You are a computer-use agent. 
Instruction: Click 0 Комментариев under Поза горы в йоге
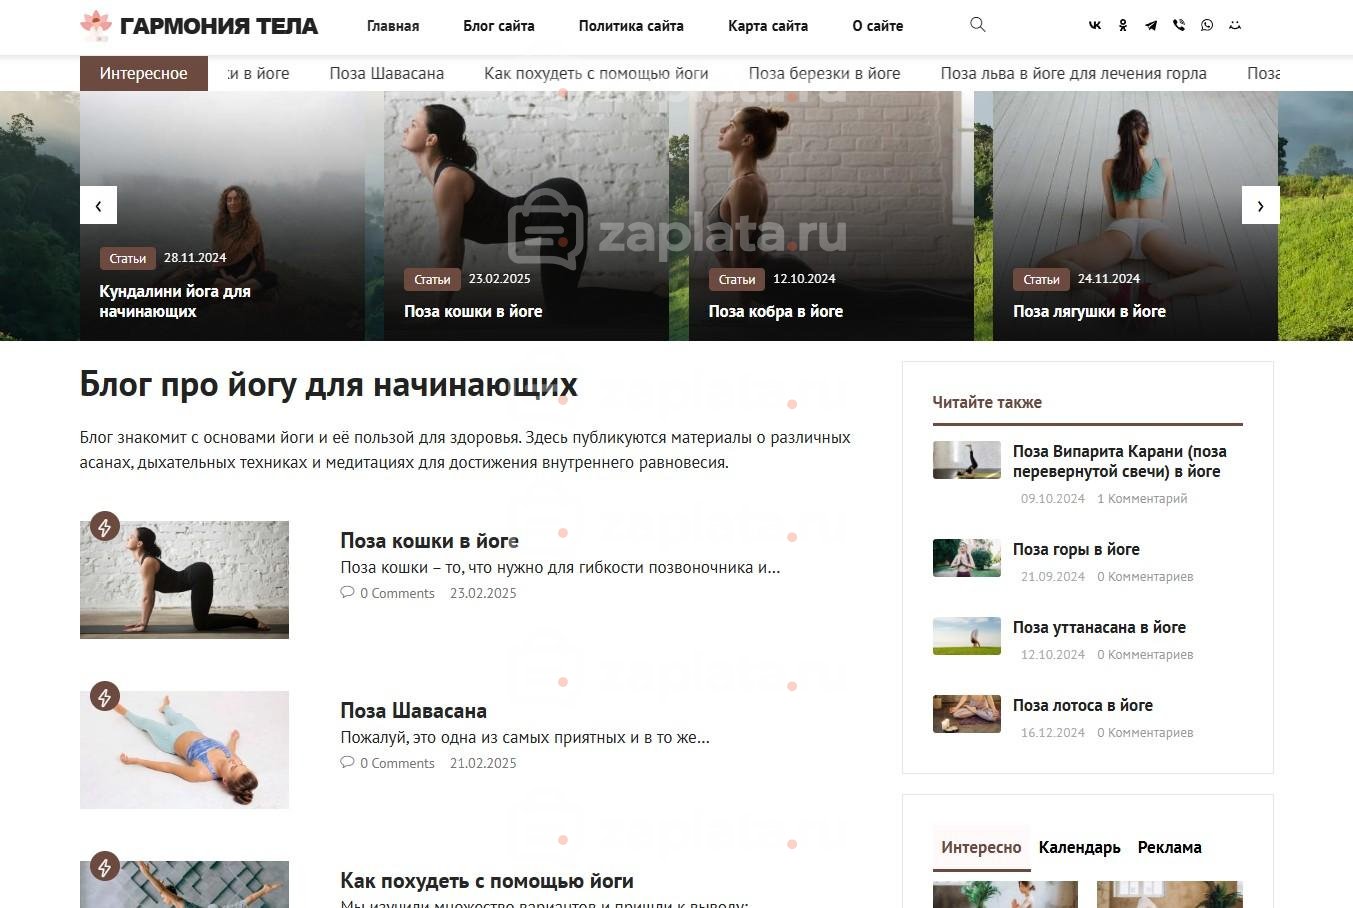[1145, 576]
